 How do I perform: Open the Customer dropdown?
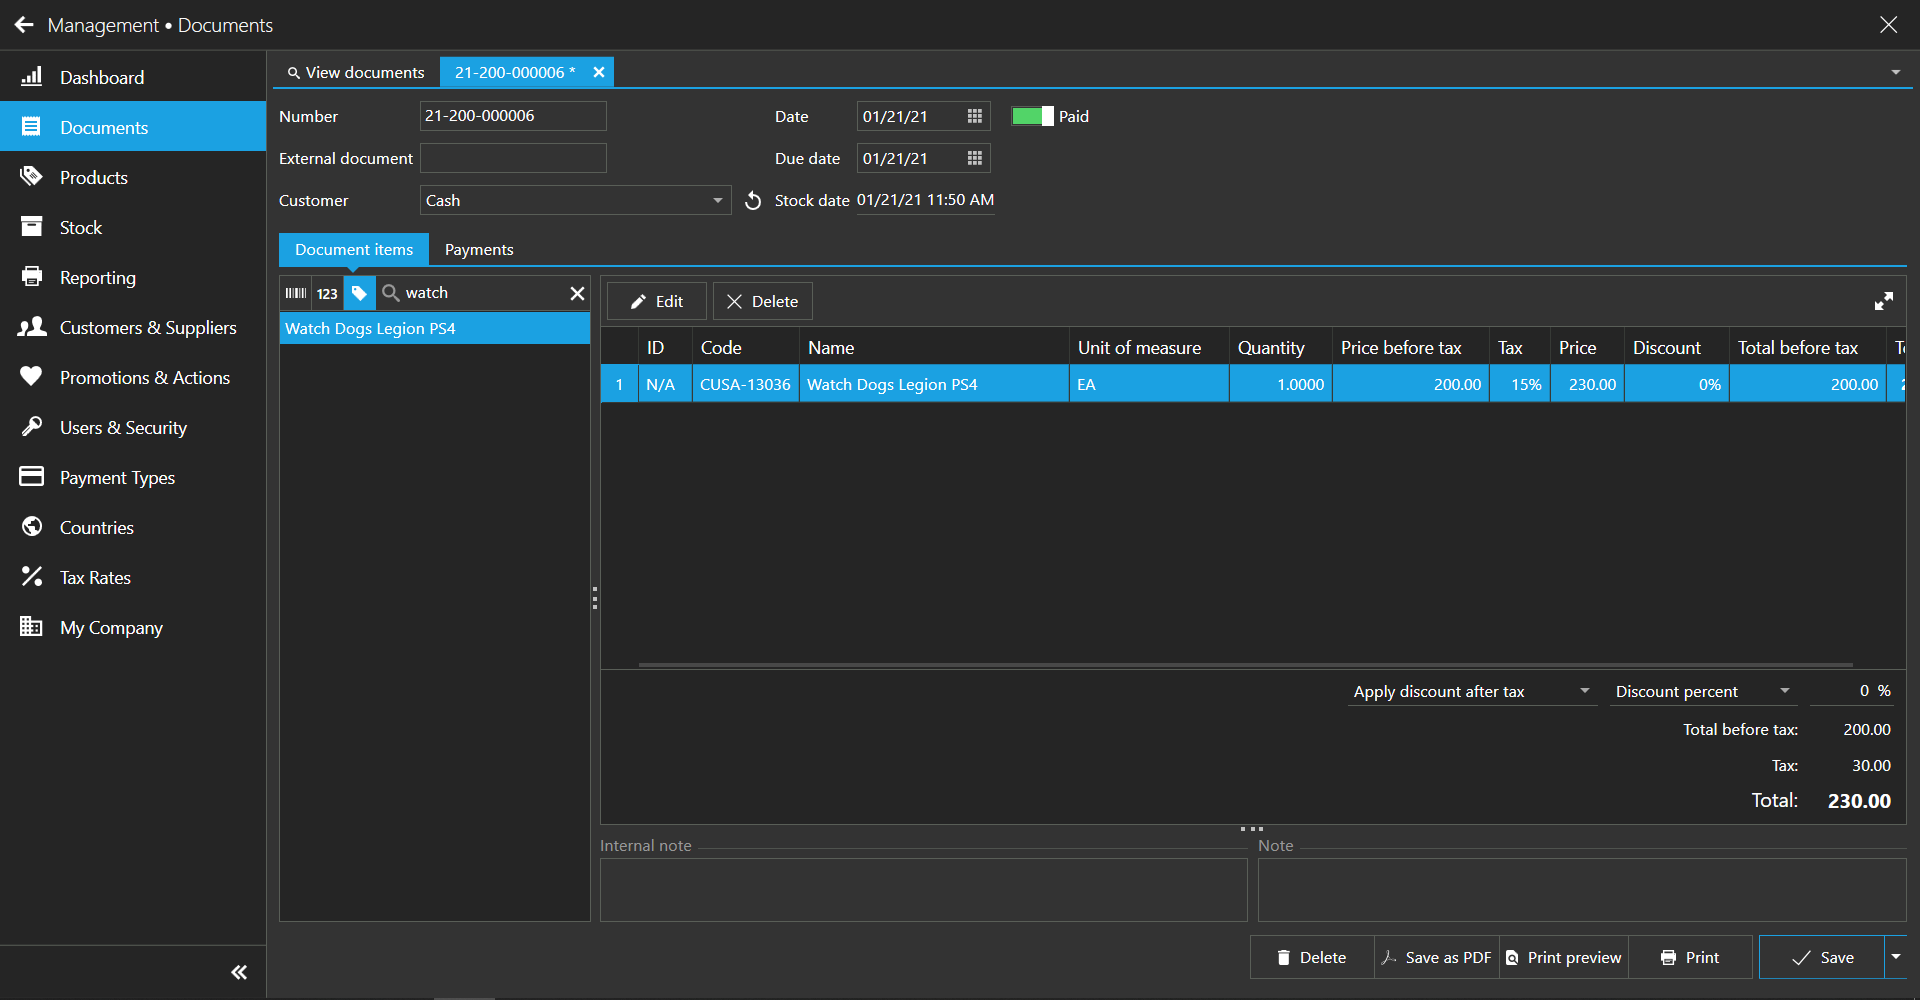[717, 201]
